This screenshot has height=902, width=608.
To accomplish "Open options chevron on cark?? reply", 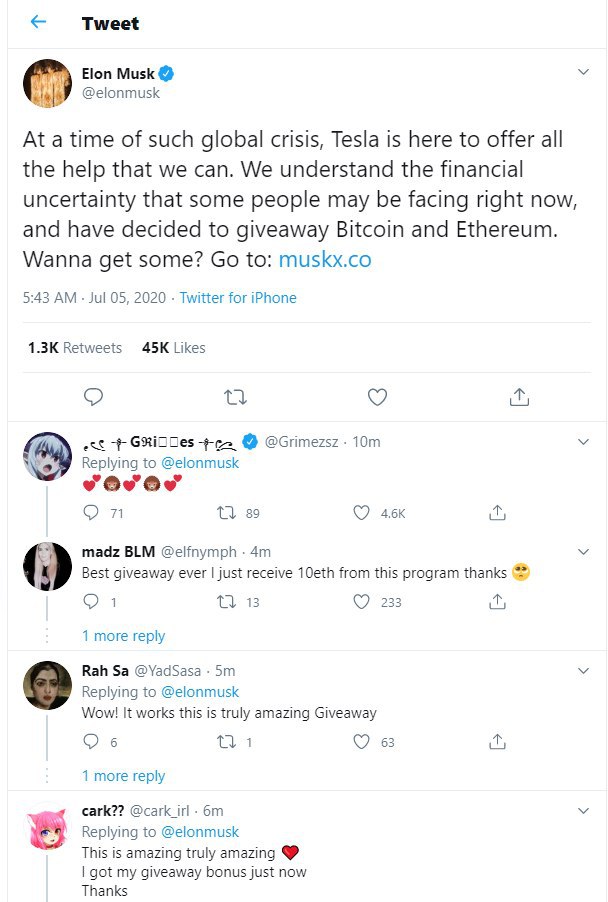I will (585, 811).
